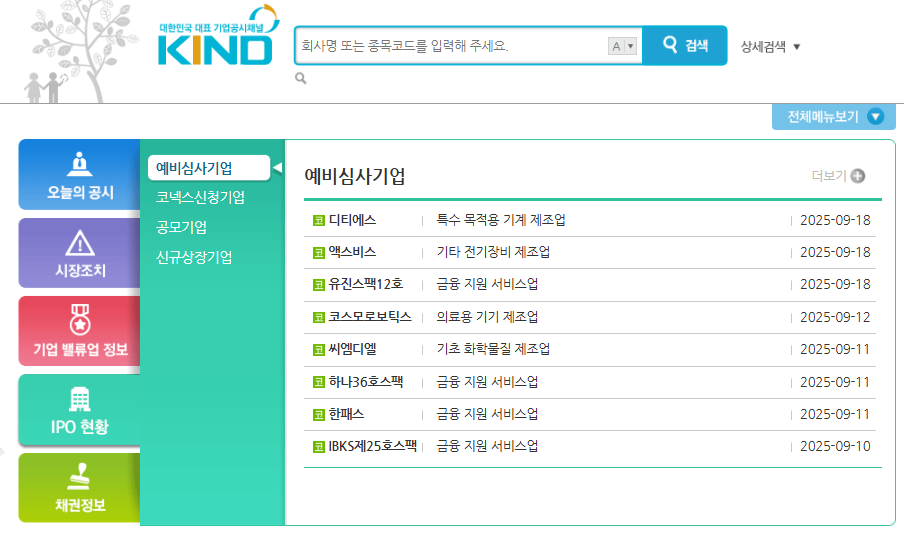Open 하나36호스팩 company link
The width and height of the screenshot is (904, 535).
click(x=366, y=382)
